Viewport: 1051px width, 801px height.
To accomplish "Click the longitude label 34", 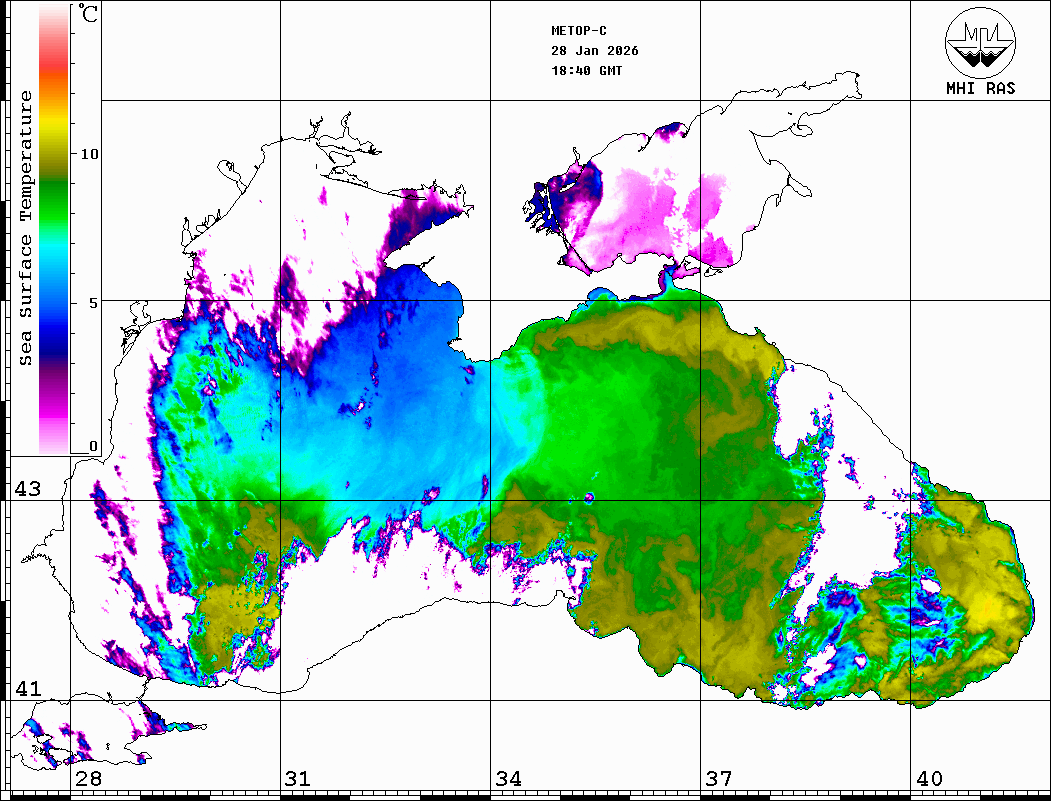I will [508, 779].
